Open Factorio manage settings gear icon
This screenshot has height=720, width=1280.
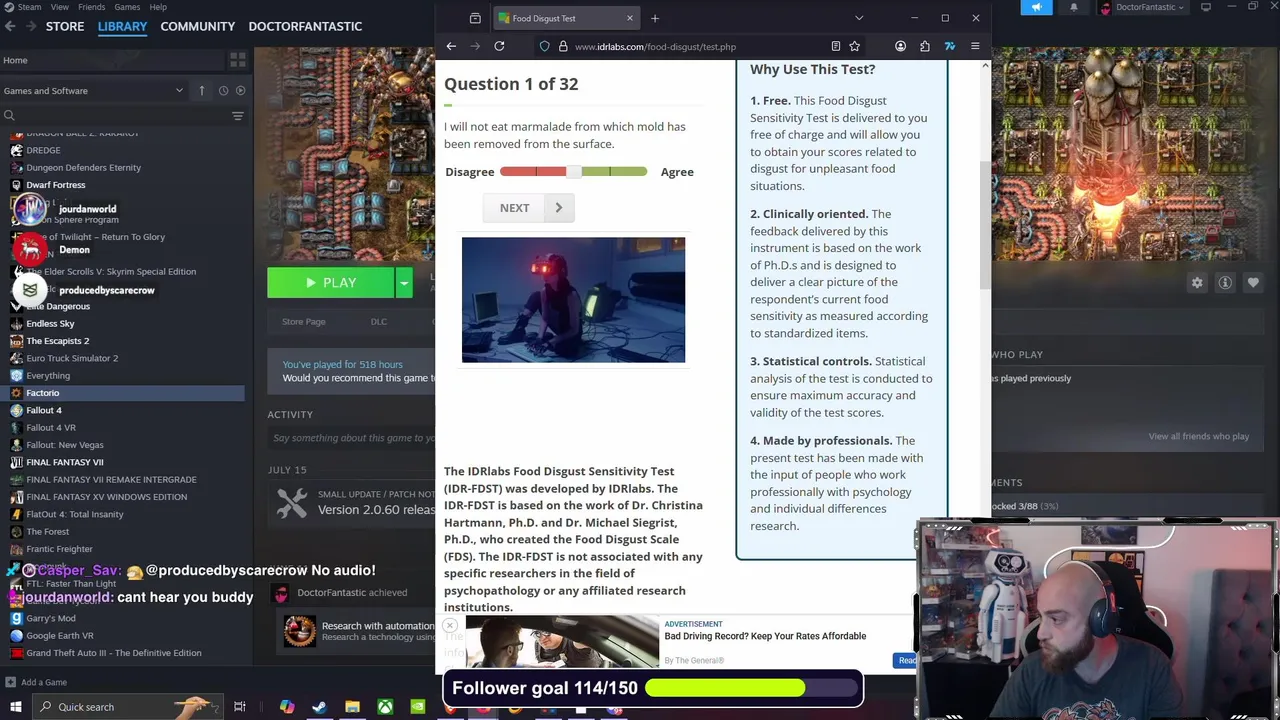pos(1197,283)
